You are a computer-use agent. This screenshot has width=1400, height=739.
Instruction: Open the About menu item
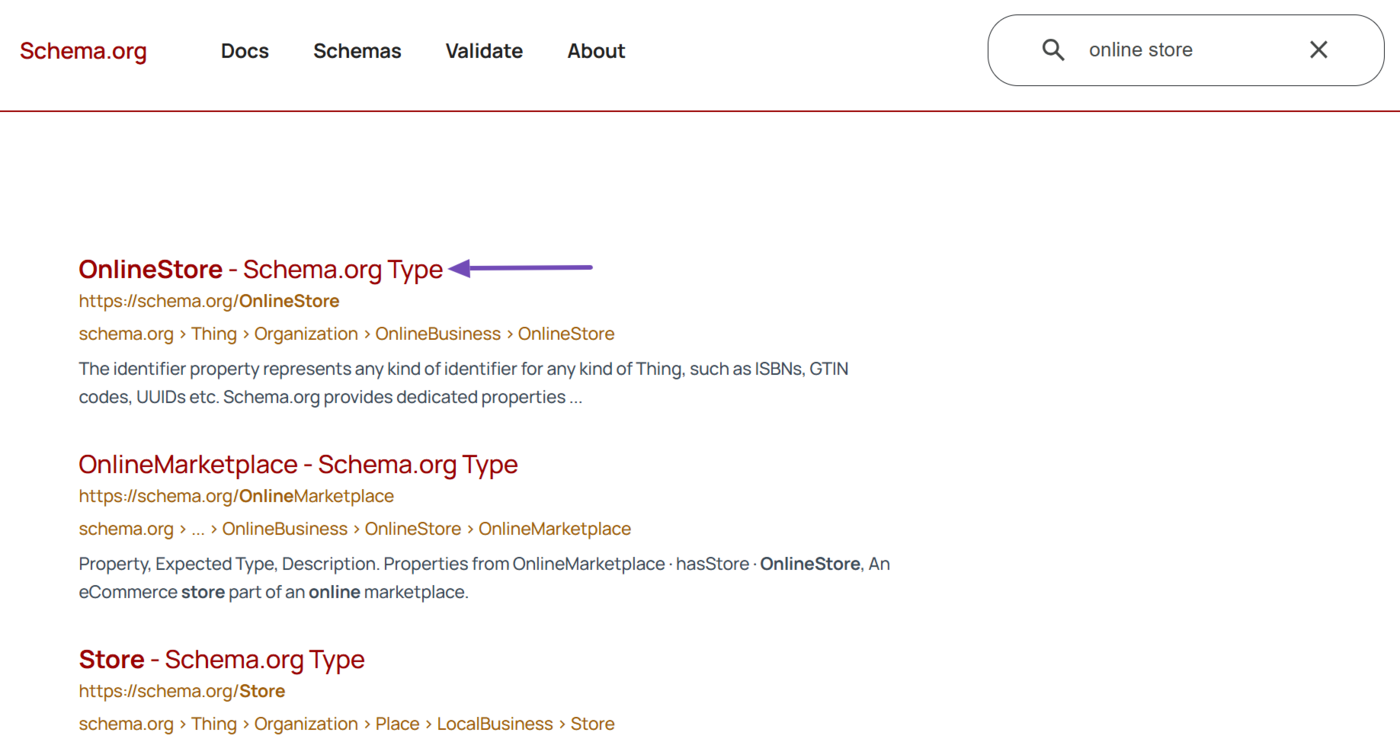(596, 51)
